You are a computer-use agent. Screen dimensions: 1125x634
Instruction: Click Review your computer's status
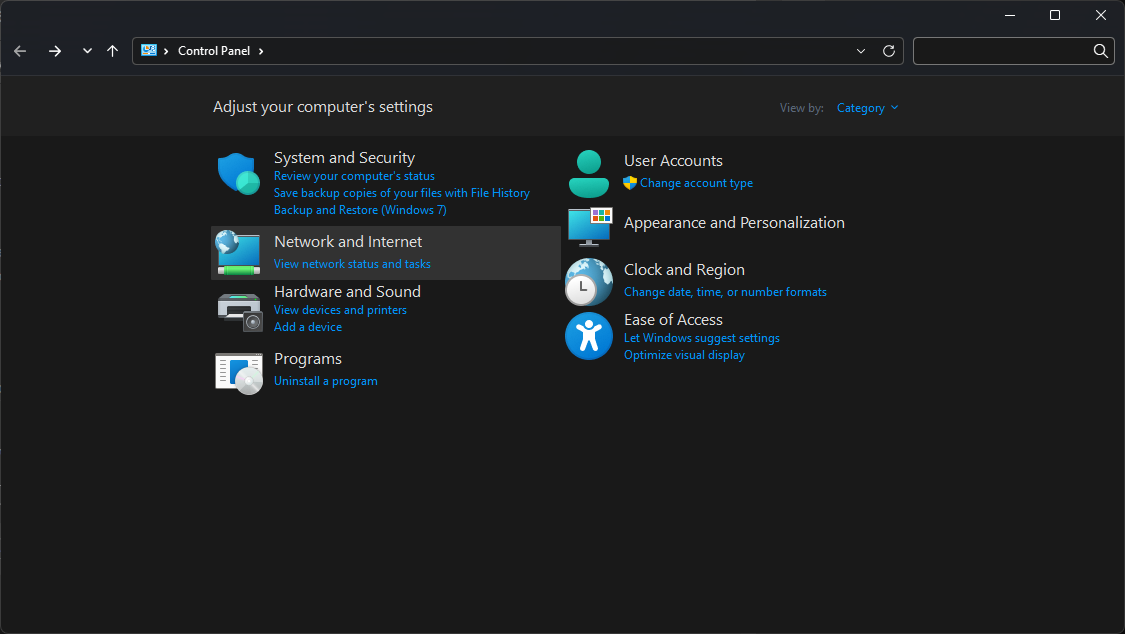tap(354, 176)
